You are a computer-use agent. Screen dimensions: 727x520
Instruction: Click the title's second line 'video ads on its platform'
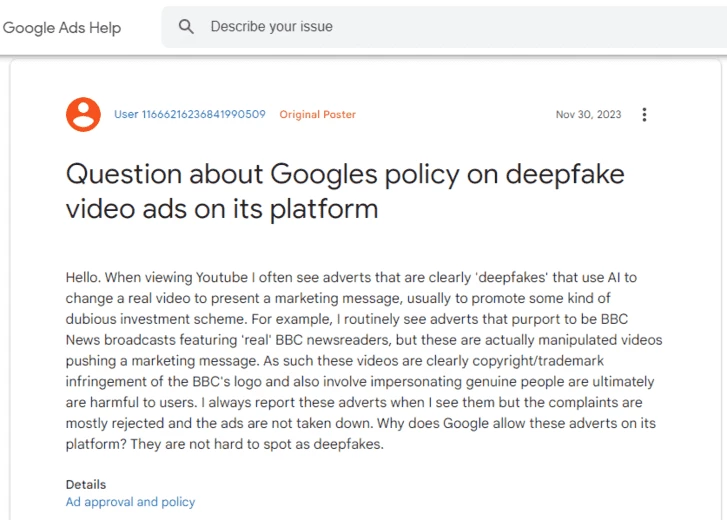click(x=222, y=209)
